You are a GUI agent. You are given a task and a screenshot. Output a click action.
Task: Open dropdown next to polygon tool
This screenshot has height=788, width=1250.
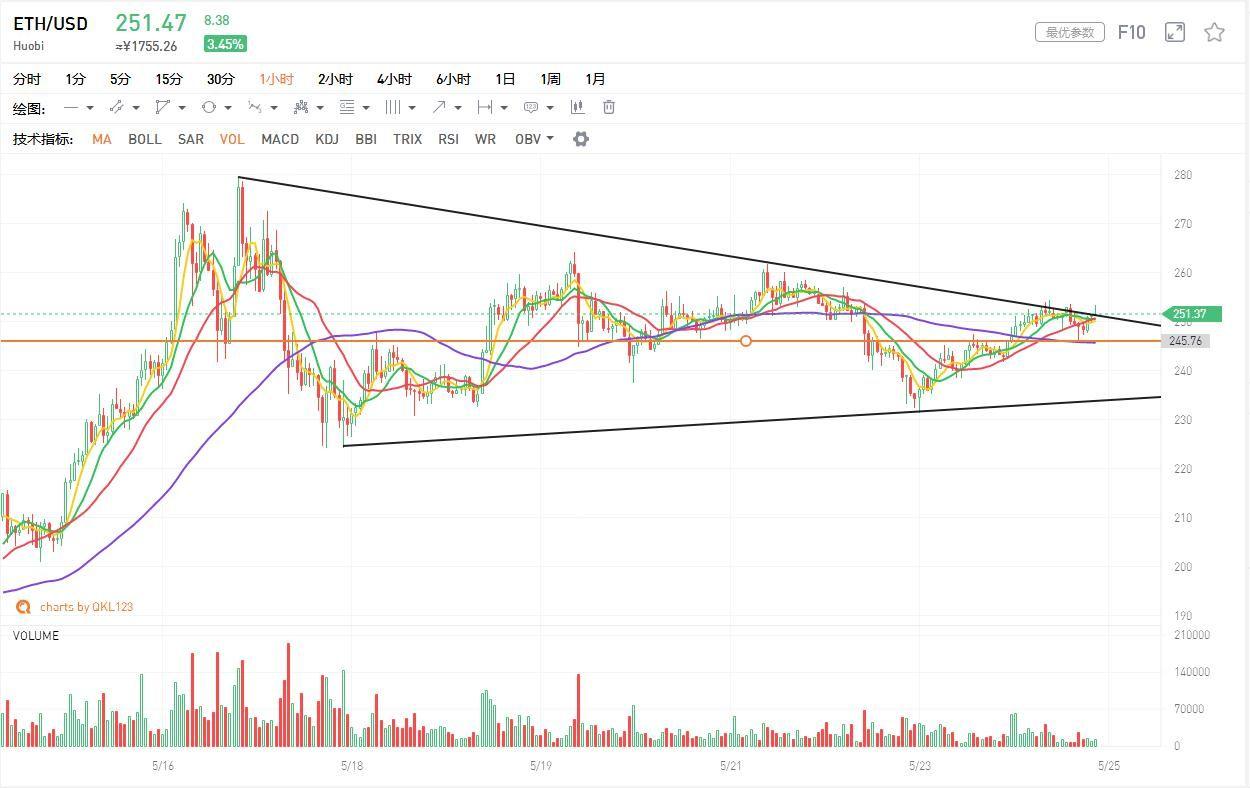tap(182, 108)
